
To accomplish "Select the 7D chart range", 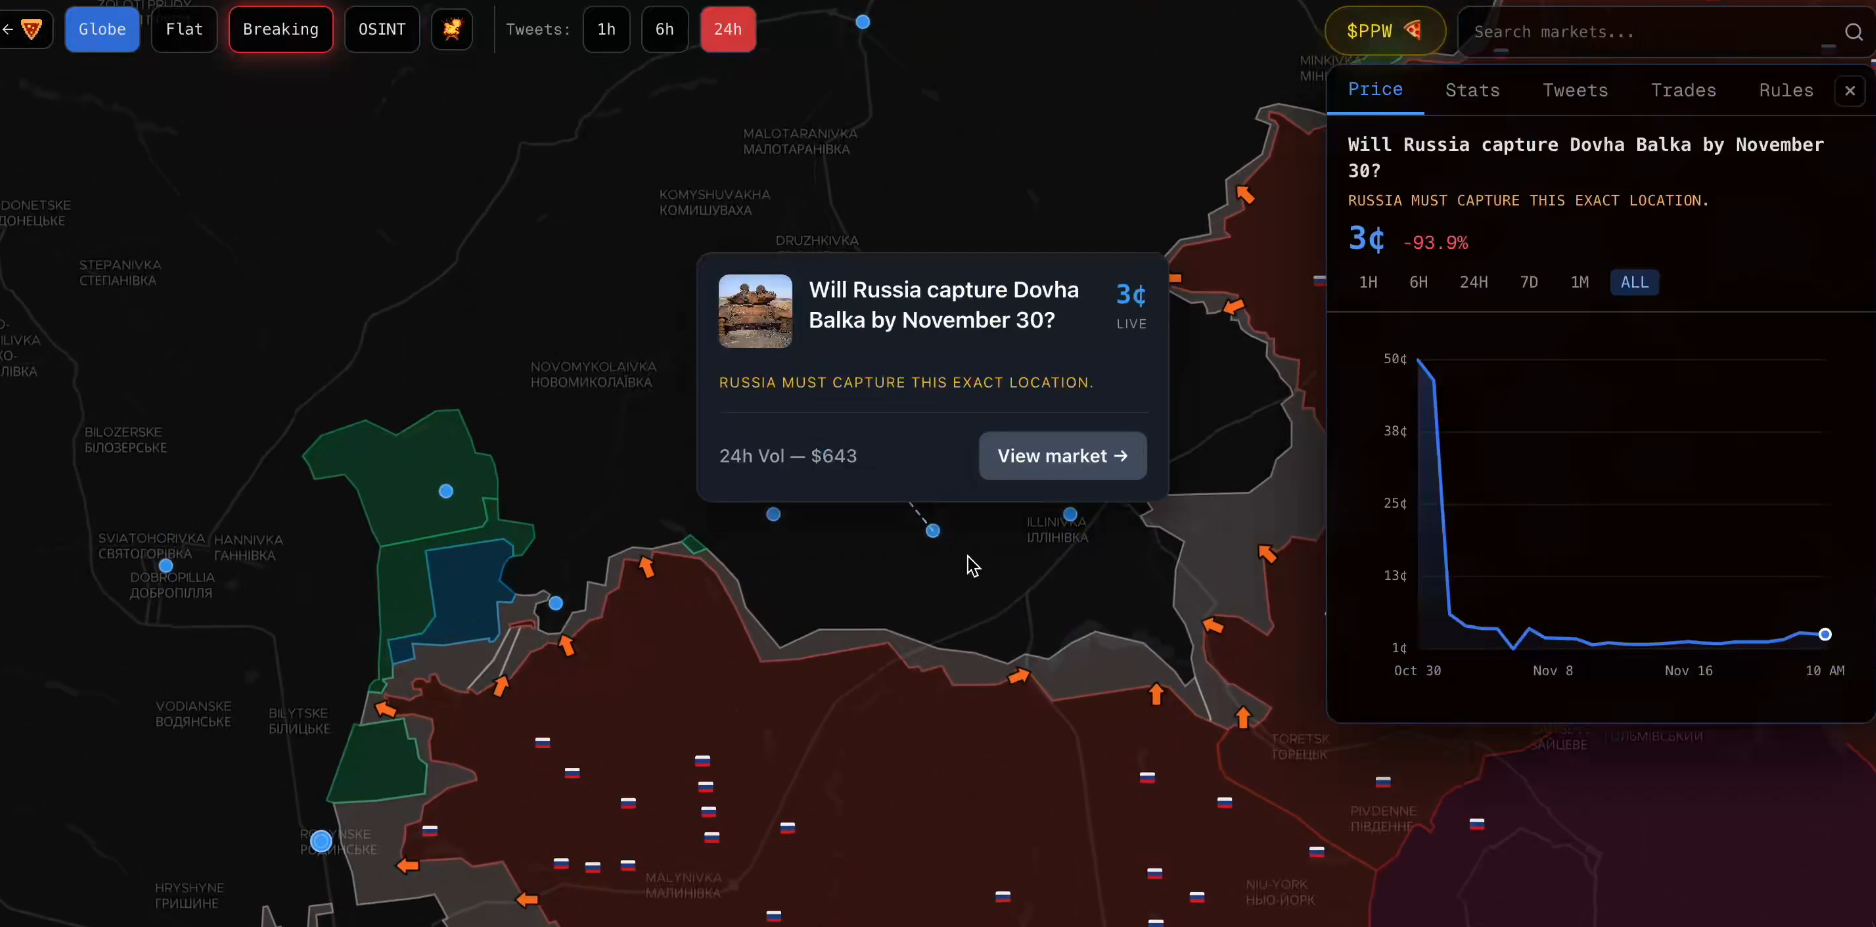I will point(1528,283).
